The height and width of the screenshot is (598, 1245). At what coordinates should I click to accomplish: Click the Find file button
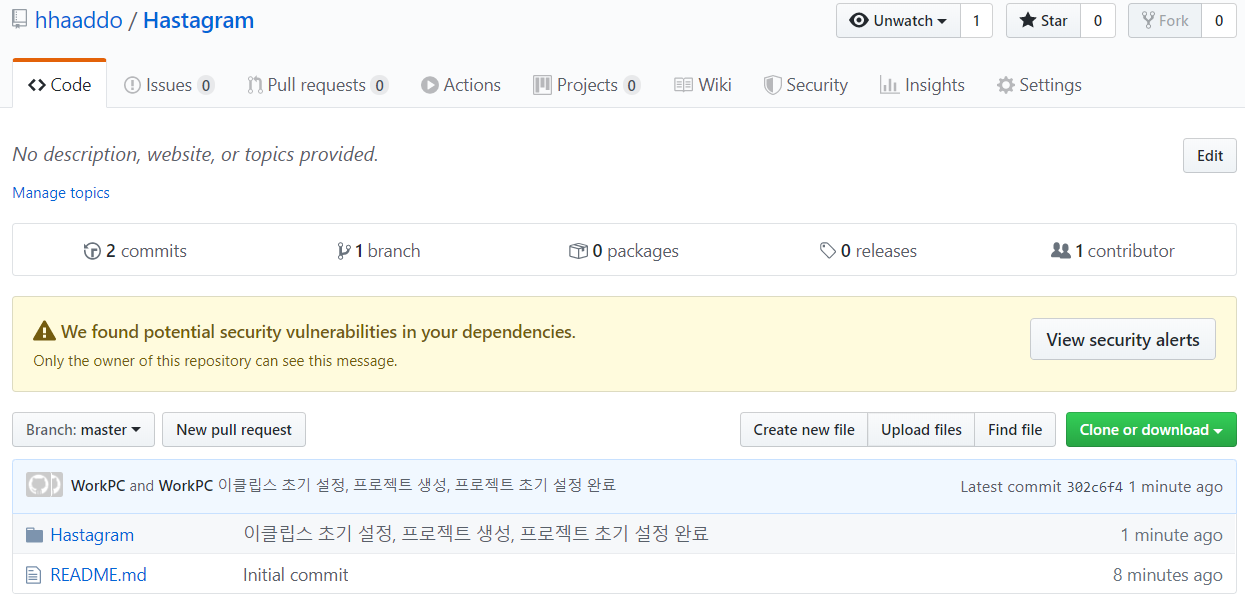pos(1015,430)
